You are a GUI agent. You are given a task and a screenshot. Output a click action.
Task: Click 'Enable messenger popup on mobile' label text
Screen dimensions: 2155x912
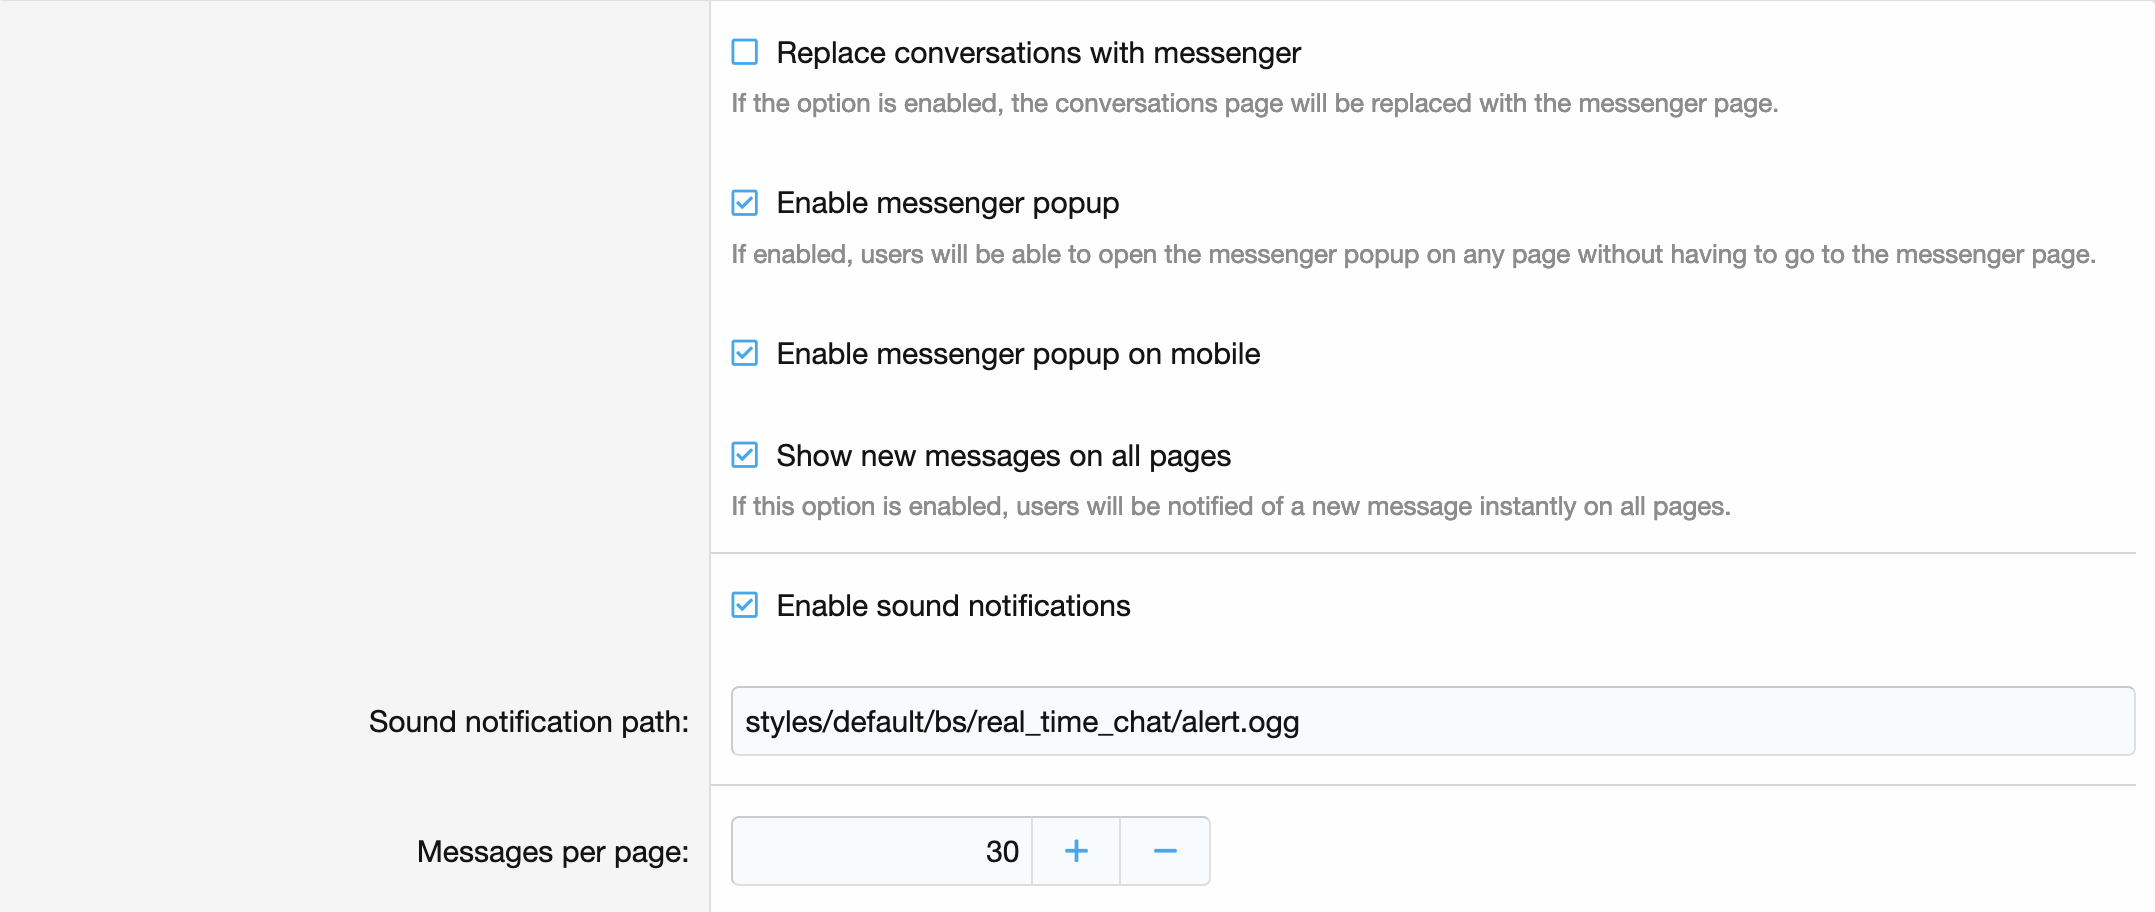tap(1018, 354)
